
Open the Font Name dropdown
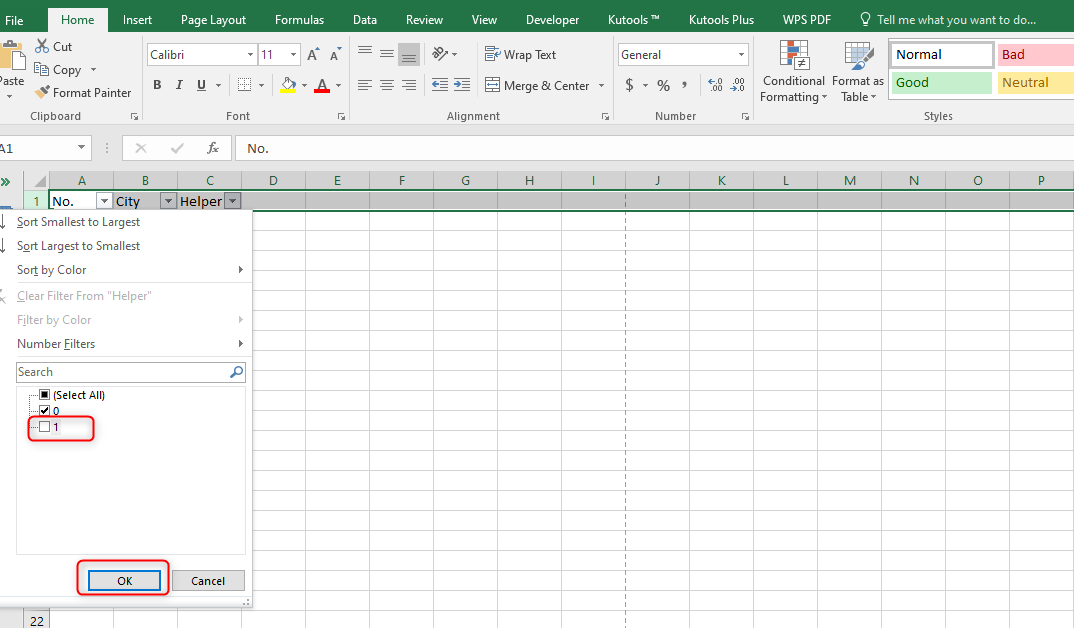(250, 54)
